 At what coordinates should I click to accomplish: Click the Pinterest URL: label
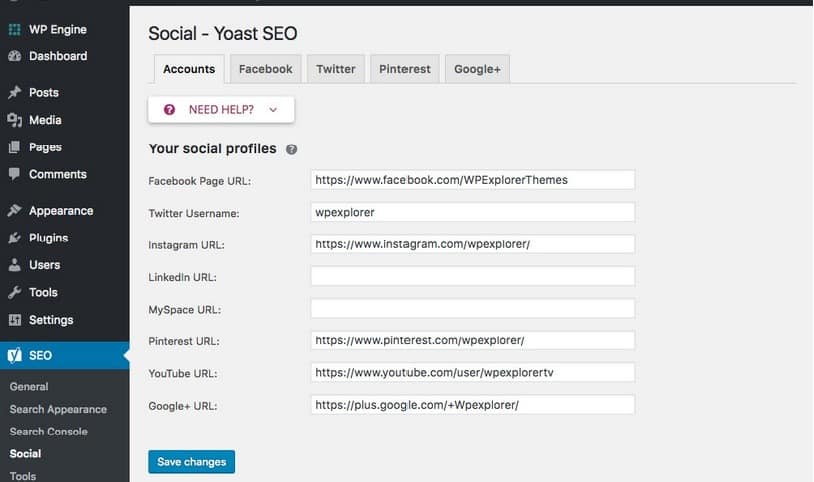(x=184, y=341)
